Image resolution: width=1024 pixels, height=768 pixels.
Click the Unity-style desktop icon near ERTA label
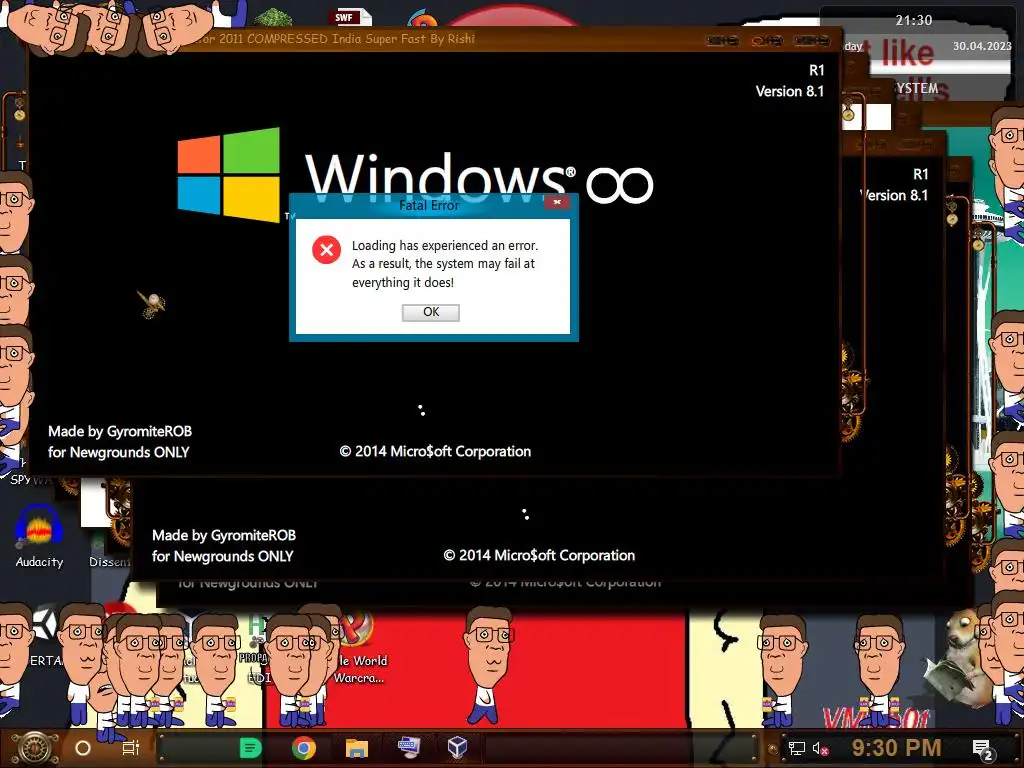coord(44,626)
